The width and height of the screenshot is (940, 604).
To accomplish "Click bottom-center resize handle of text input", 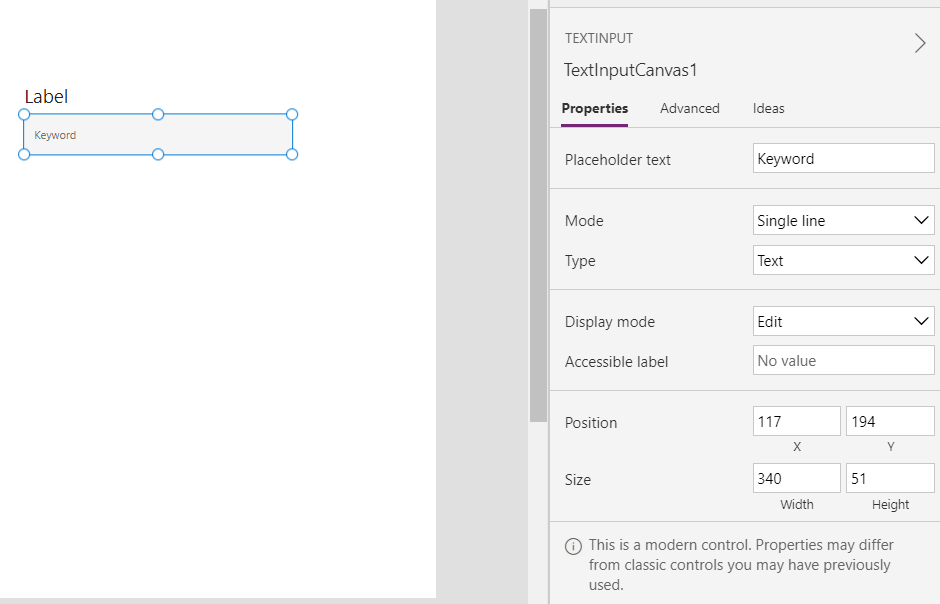I will pyautogui.click(x=158, y=155).
